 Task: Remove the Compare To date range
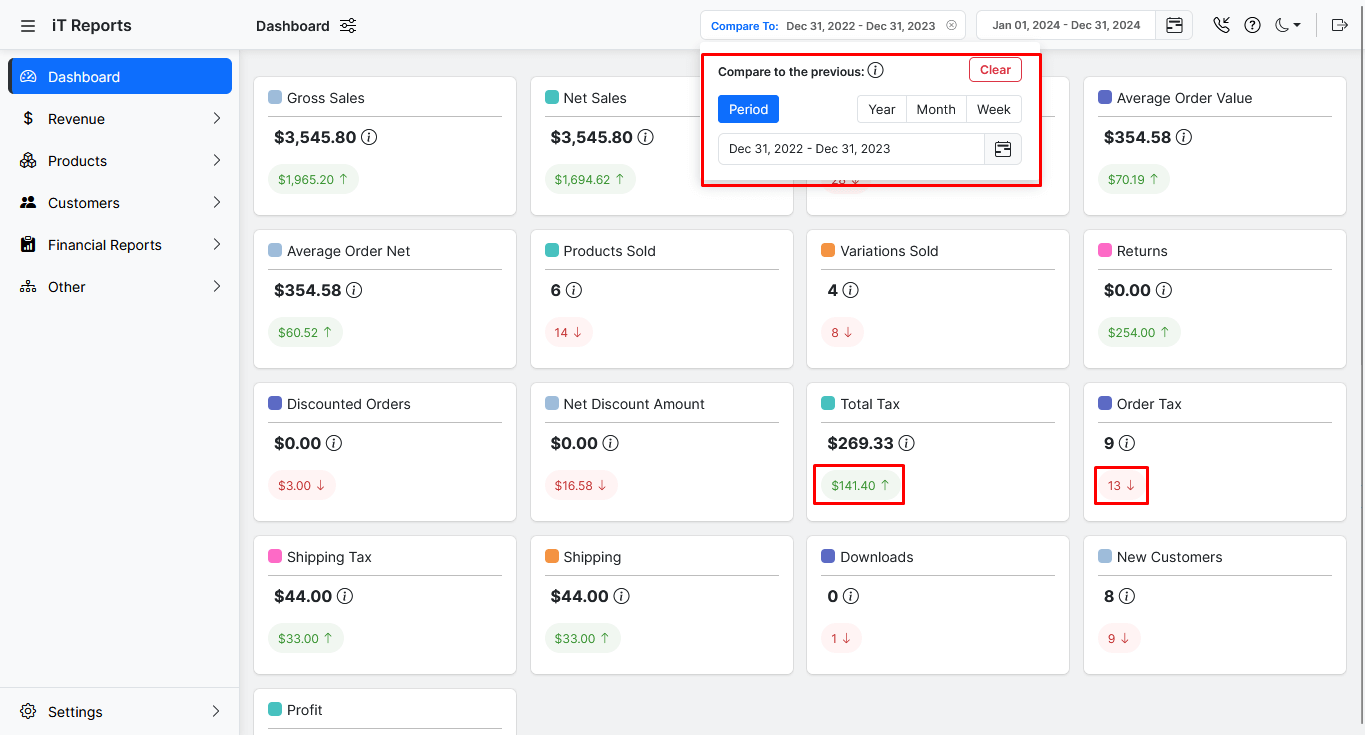(x=951, y=25)
